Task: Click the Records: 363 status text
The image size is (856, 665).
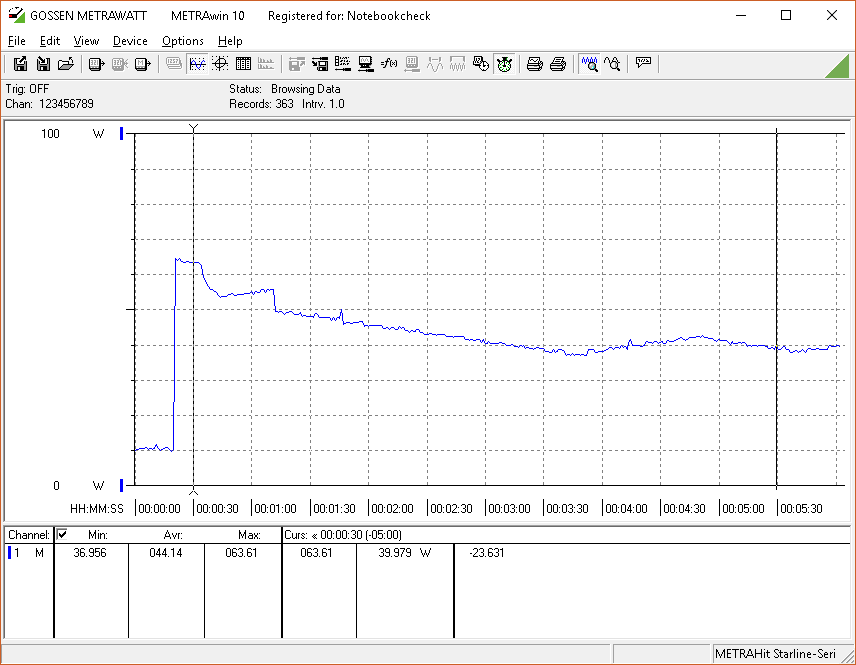Action: (x=261, y=104)
